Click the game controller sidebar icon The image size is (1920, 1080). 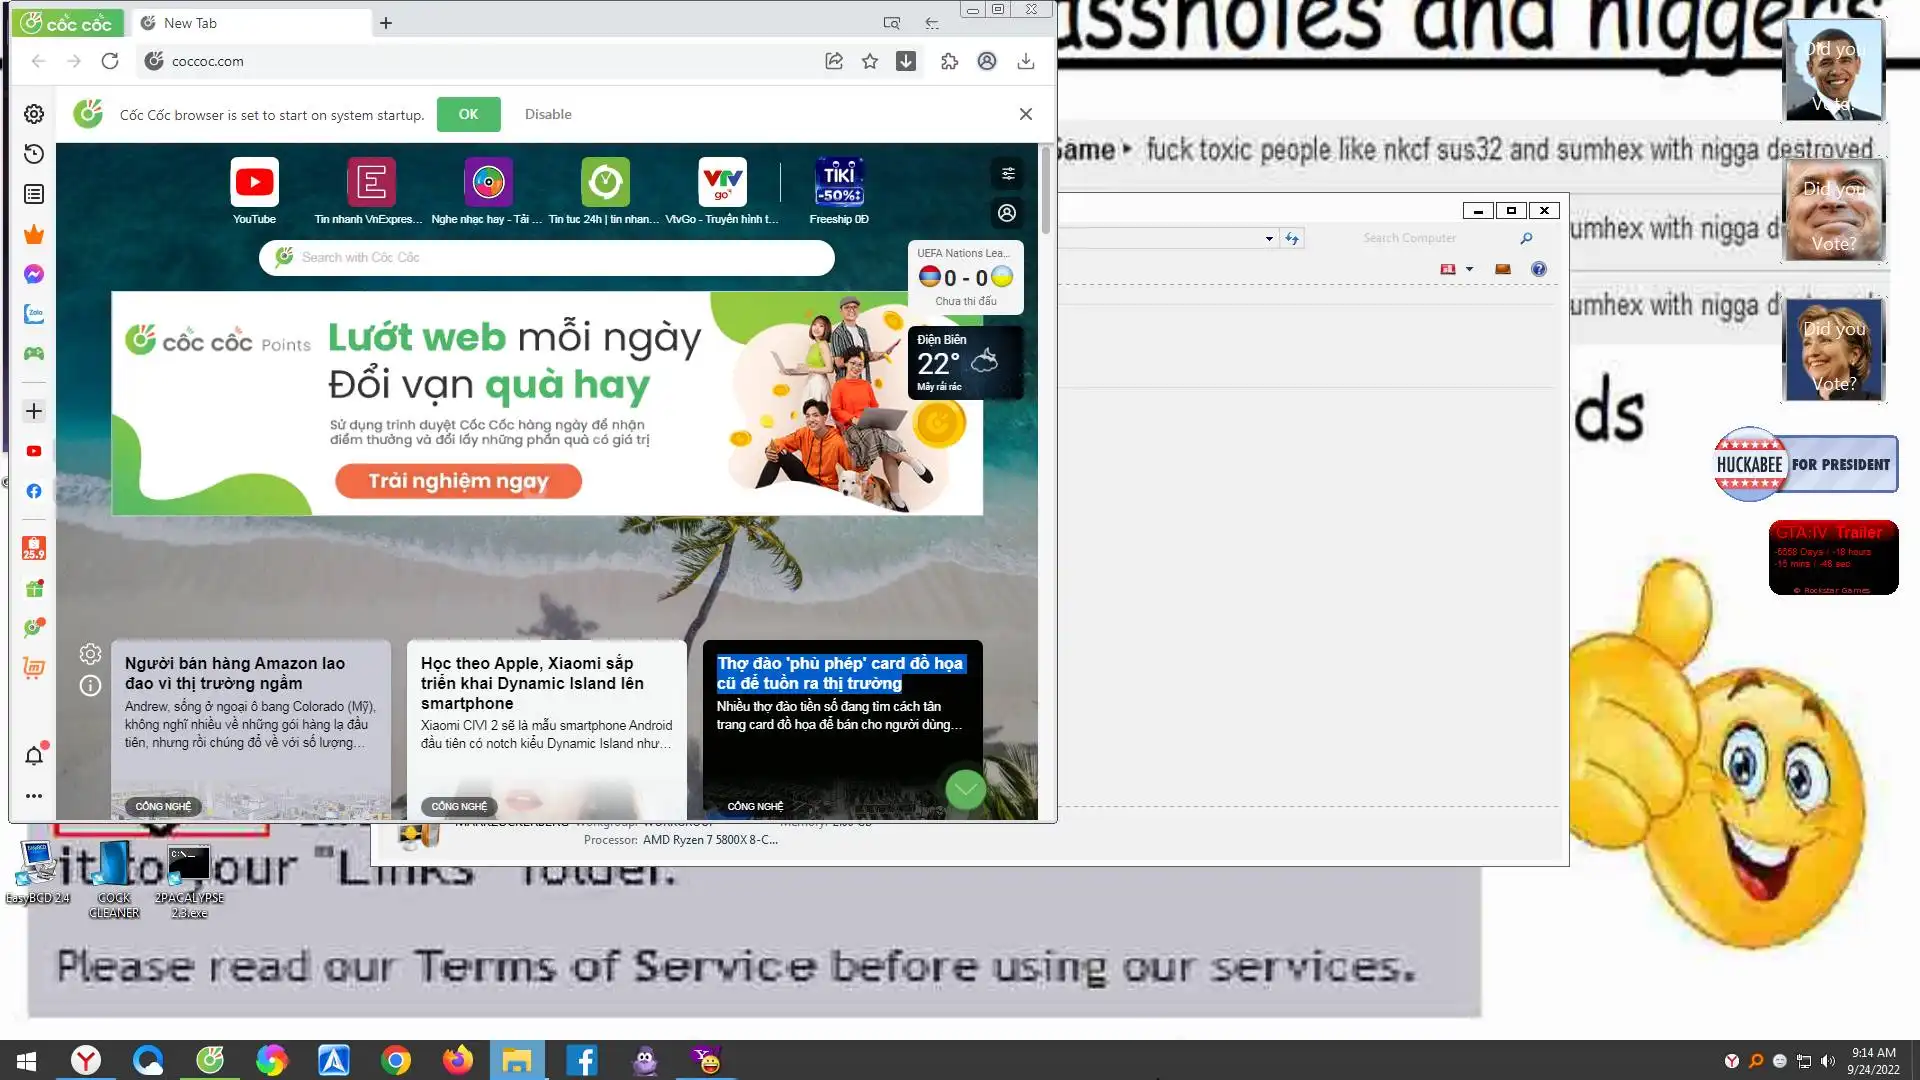point(34,353)
